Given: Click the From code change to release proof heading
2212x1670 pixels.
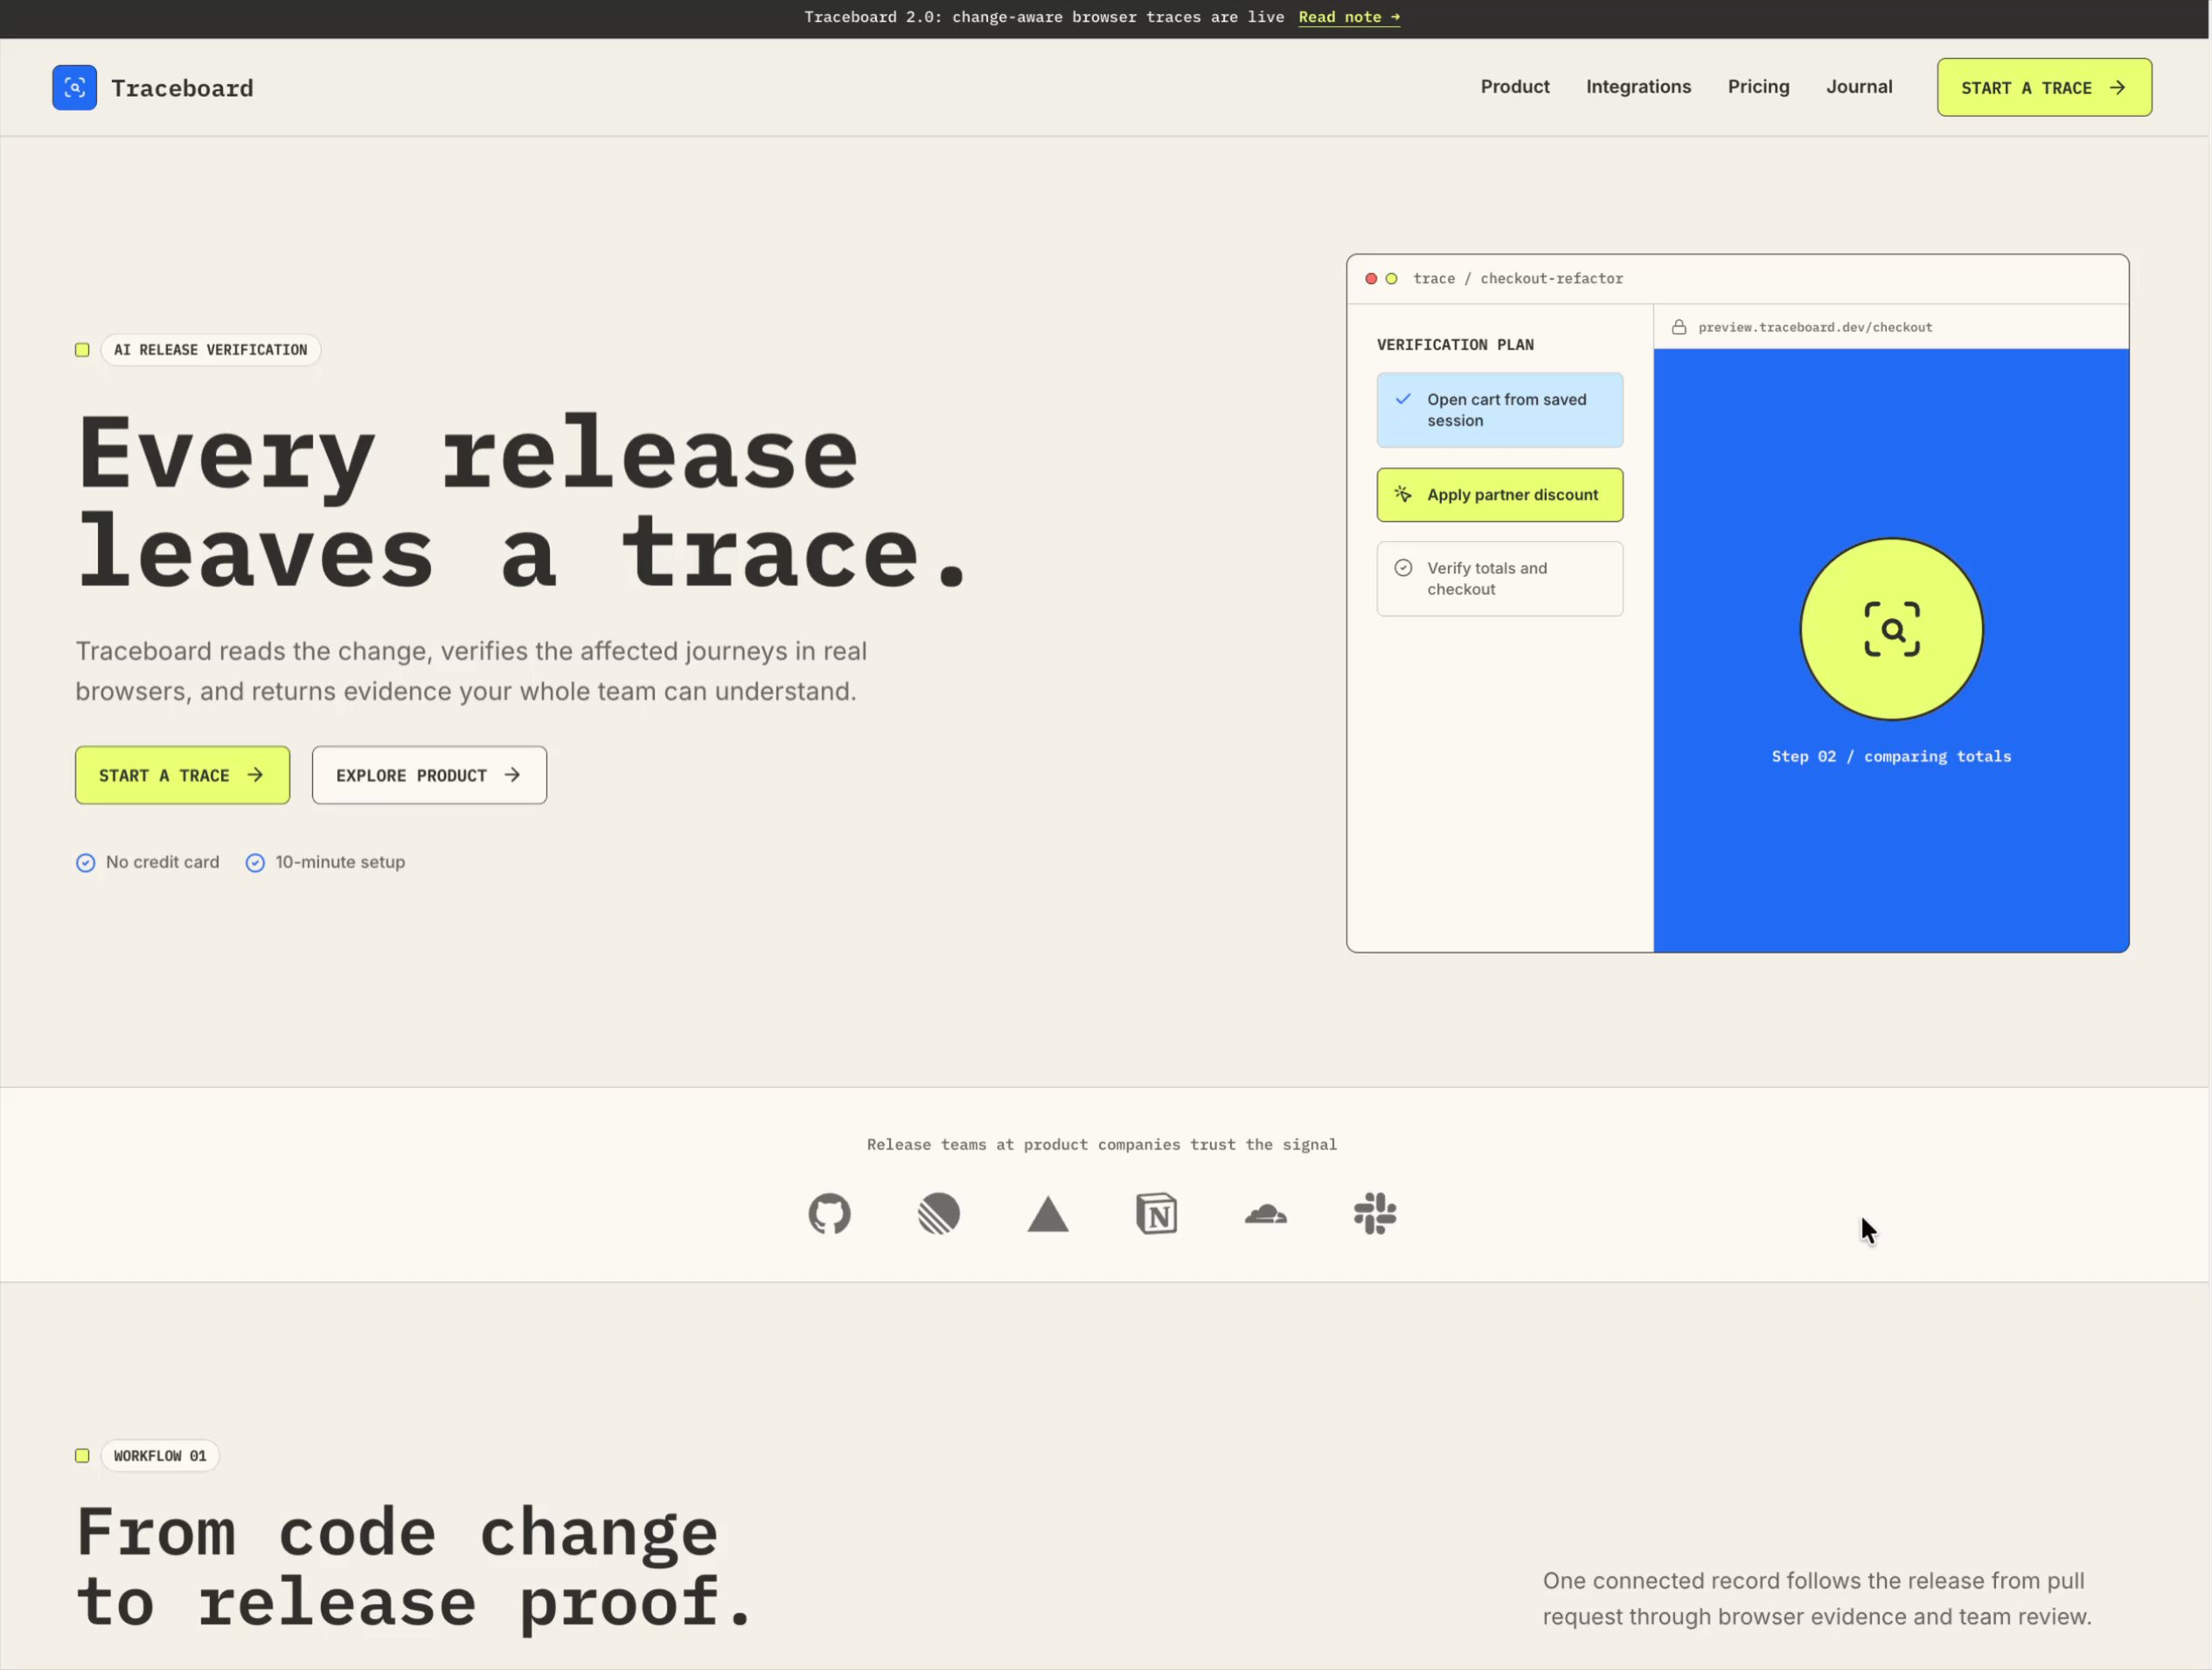Looking at the screenshot, I should pos(415,1568).
